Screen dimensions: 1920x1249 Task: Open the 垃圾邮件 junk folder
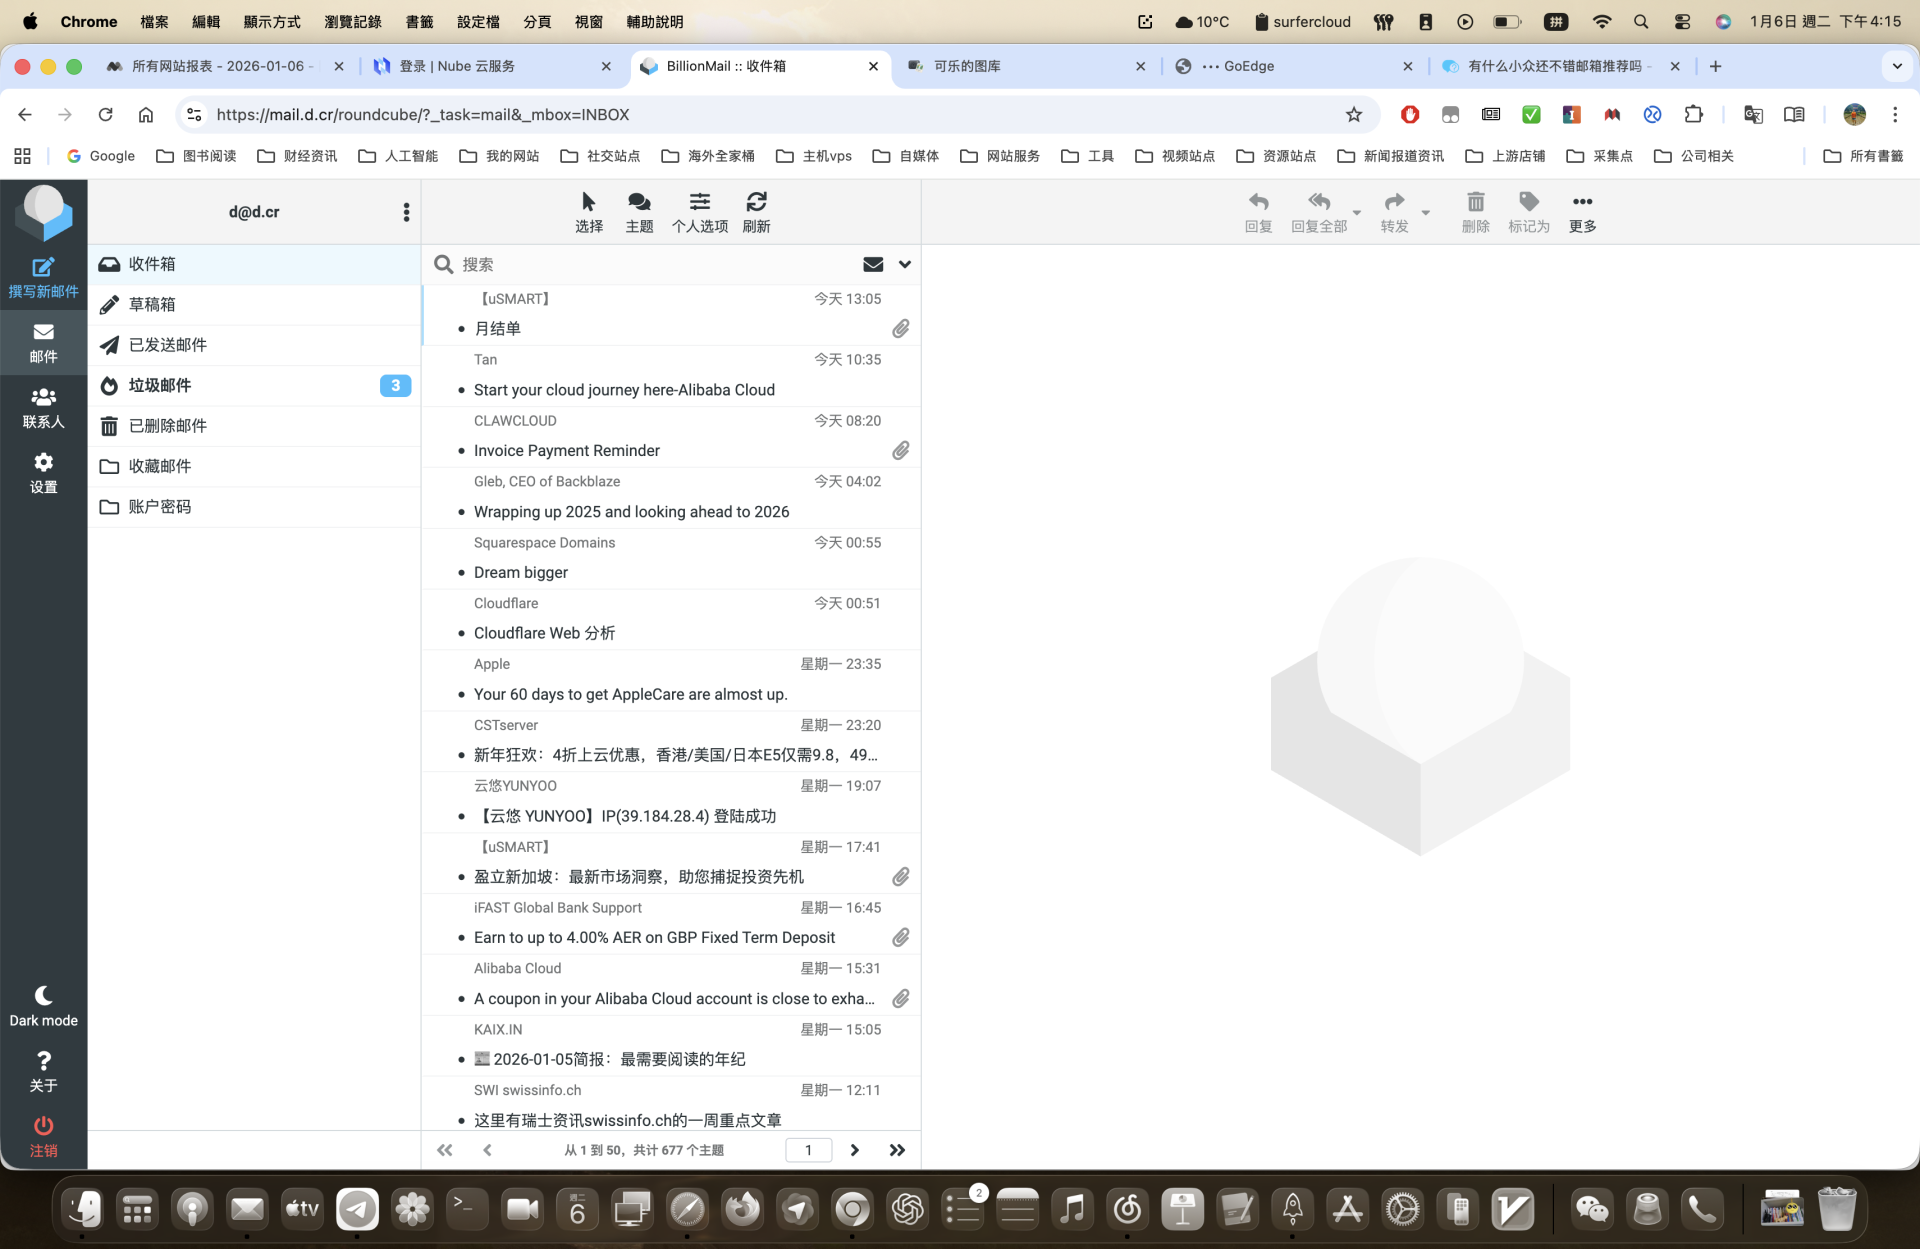[x=254, y=385]
